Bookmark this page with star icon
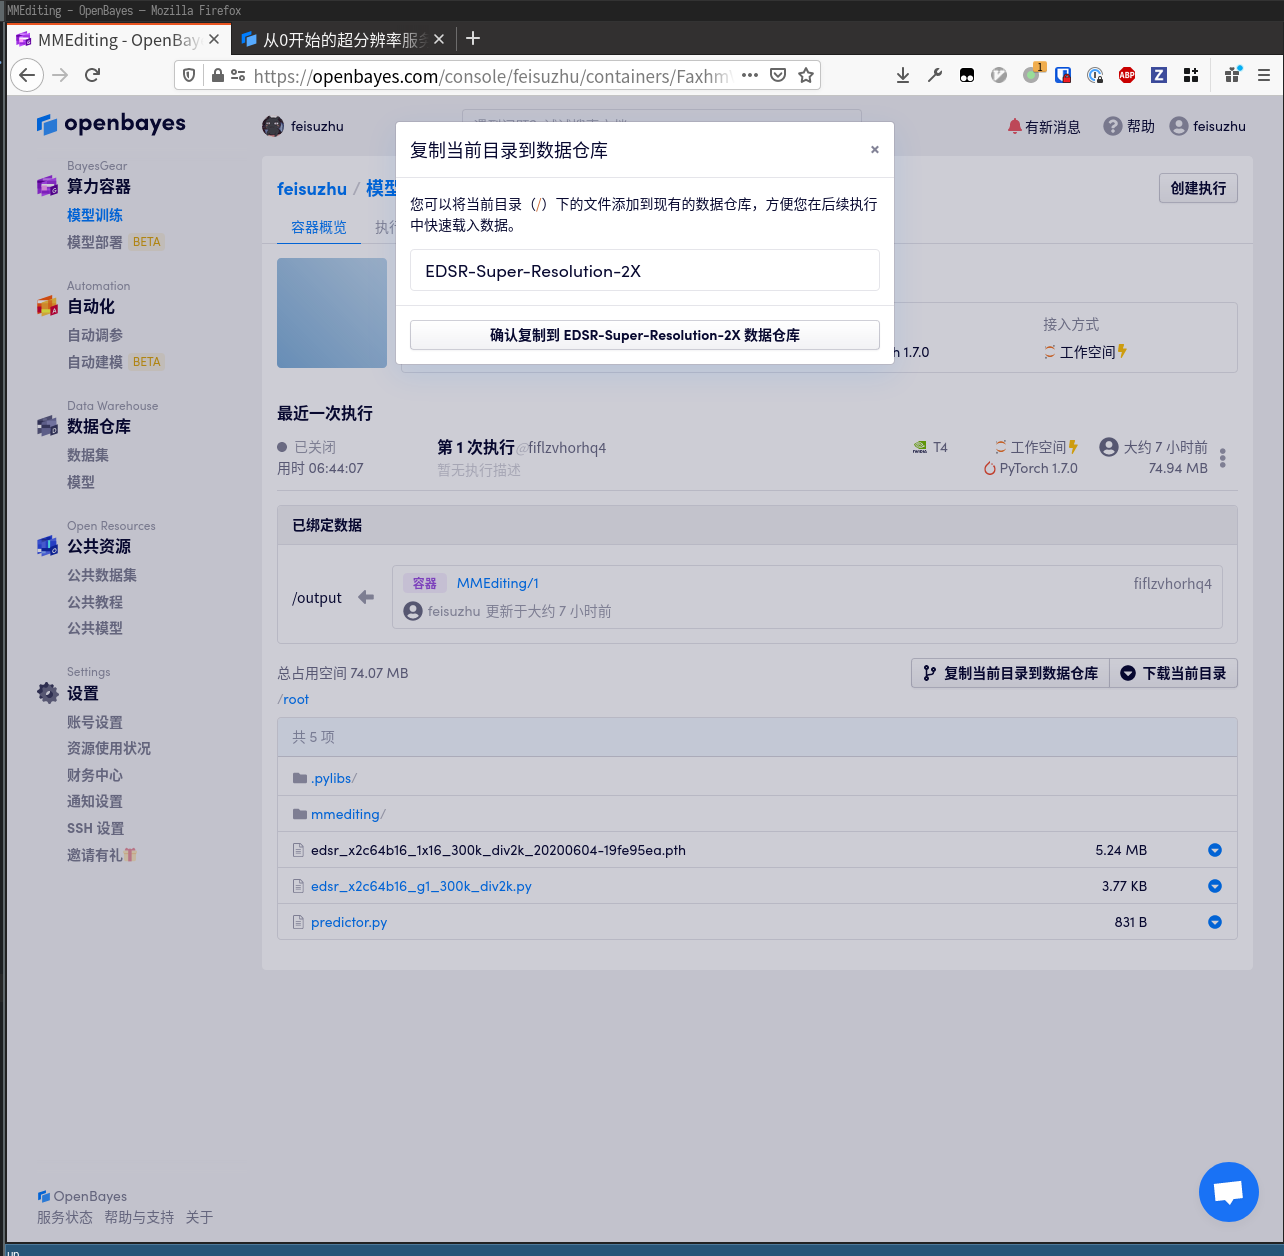The width and height of the screenshot is (1284, 1256). click(806, 75)
